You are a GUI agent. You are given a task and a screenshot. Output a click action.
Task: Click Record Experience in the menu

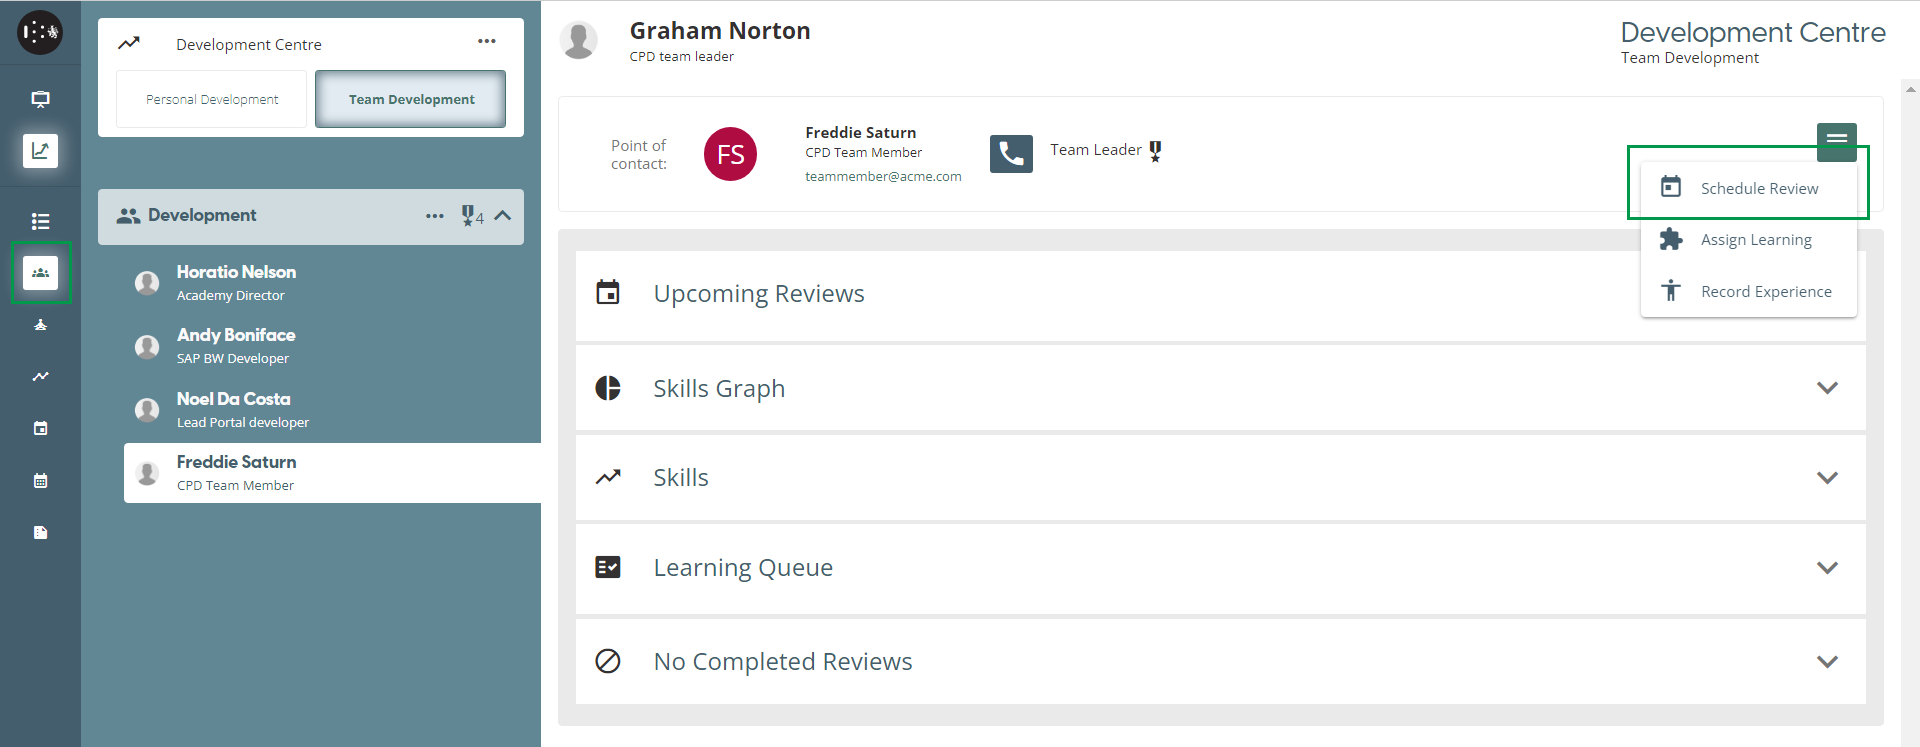pyautogui.click(x=1765, y=292)
